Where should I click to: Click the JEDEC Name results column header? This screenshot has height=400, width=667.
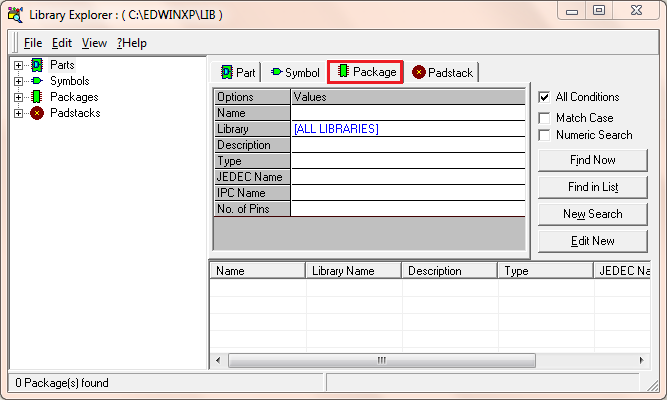[x=622, y=271]
